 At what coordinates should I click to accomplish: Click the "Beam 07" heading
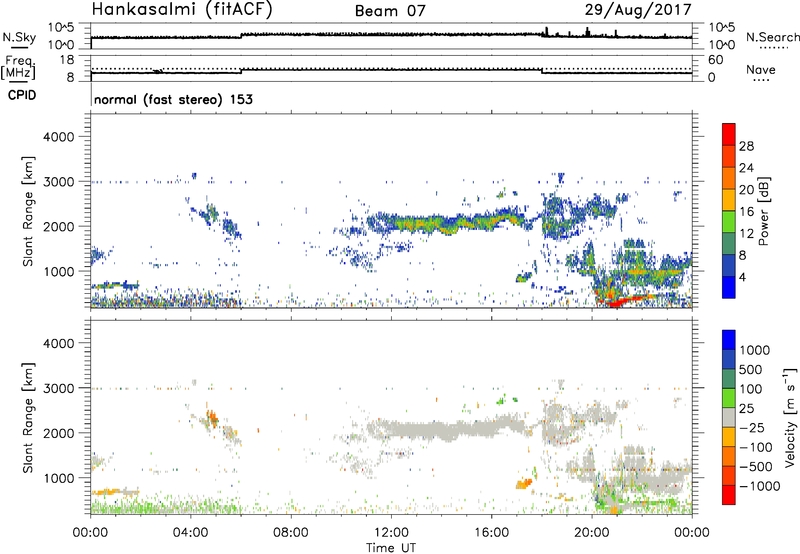[390, 11]
